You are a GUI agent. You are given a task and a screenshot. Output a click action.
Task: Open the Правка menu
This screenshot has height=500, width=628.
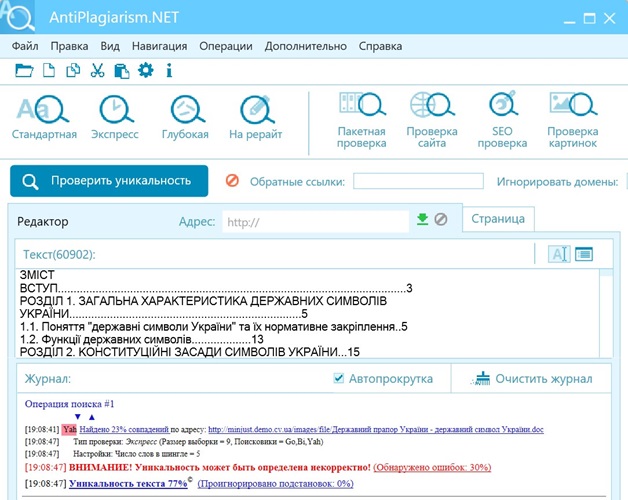[x=69, y=46]
